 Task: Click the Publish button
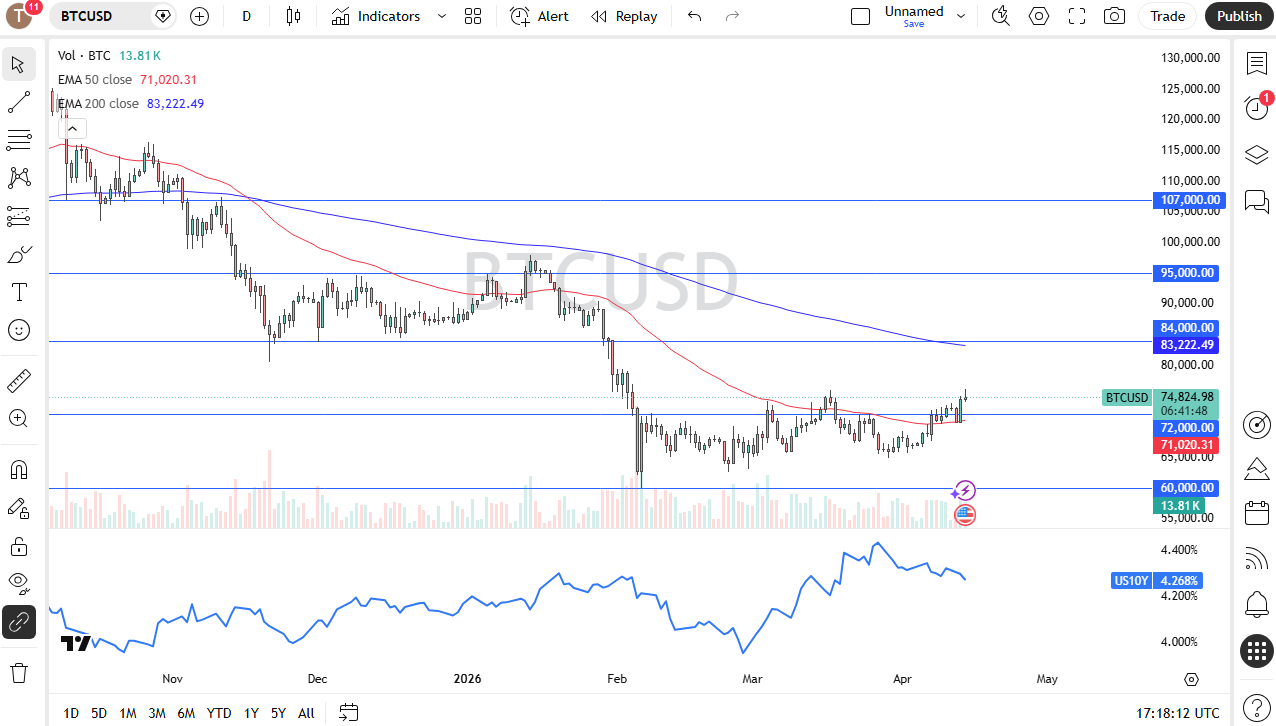click(1239, 16)
